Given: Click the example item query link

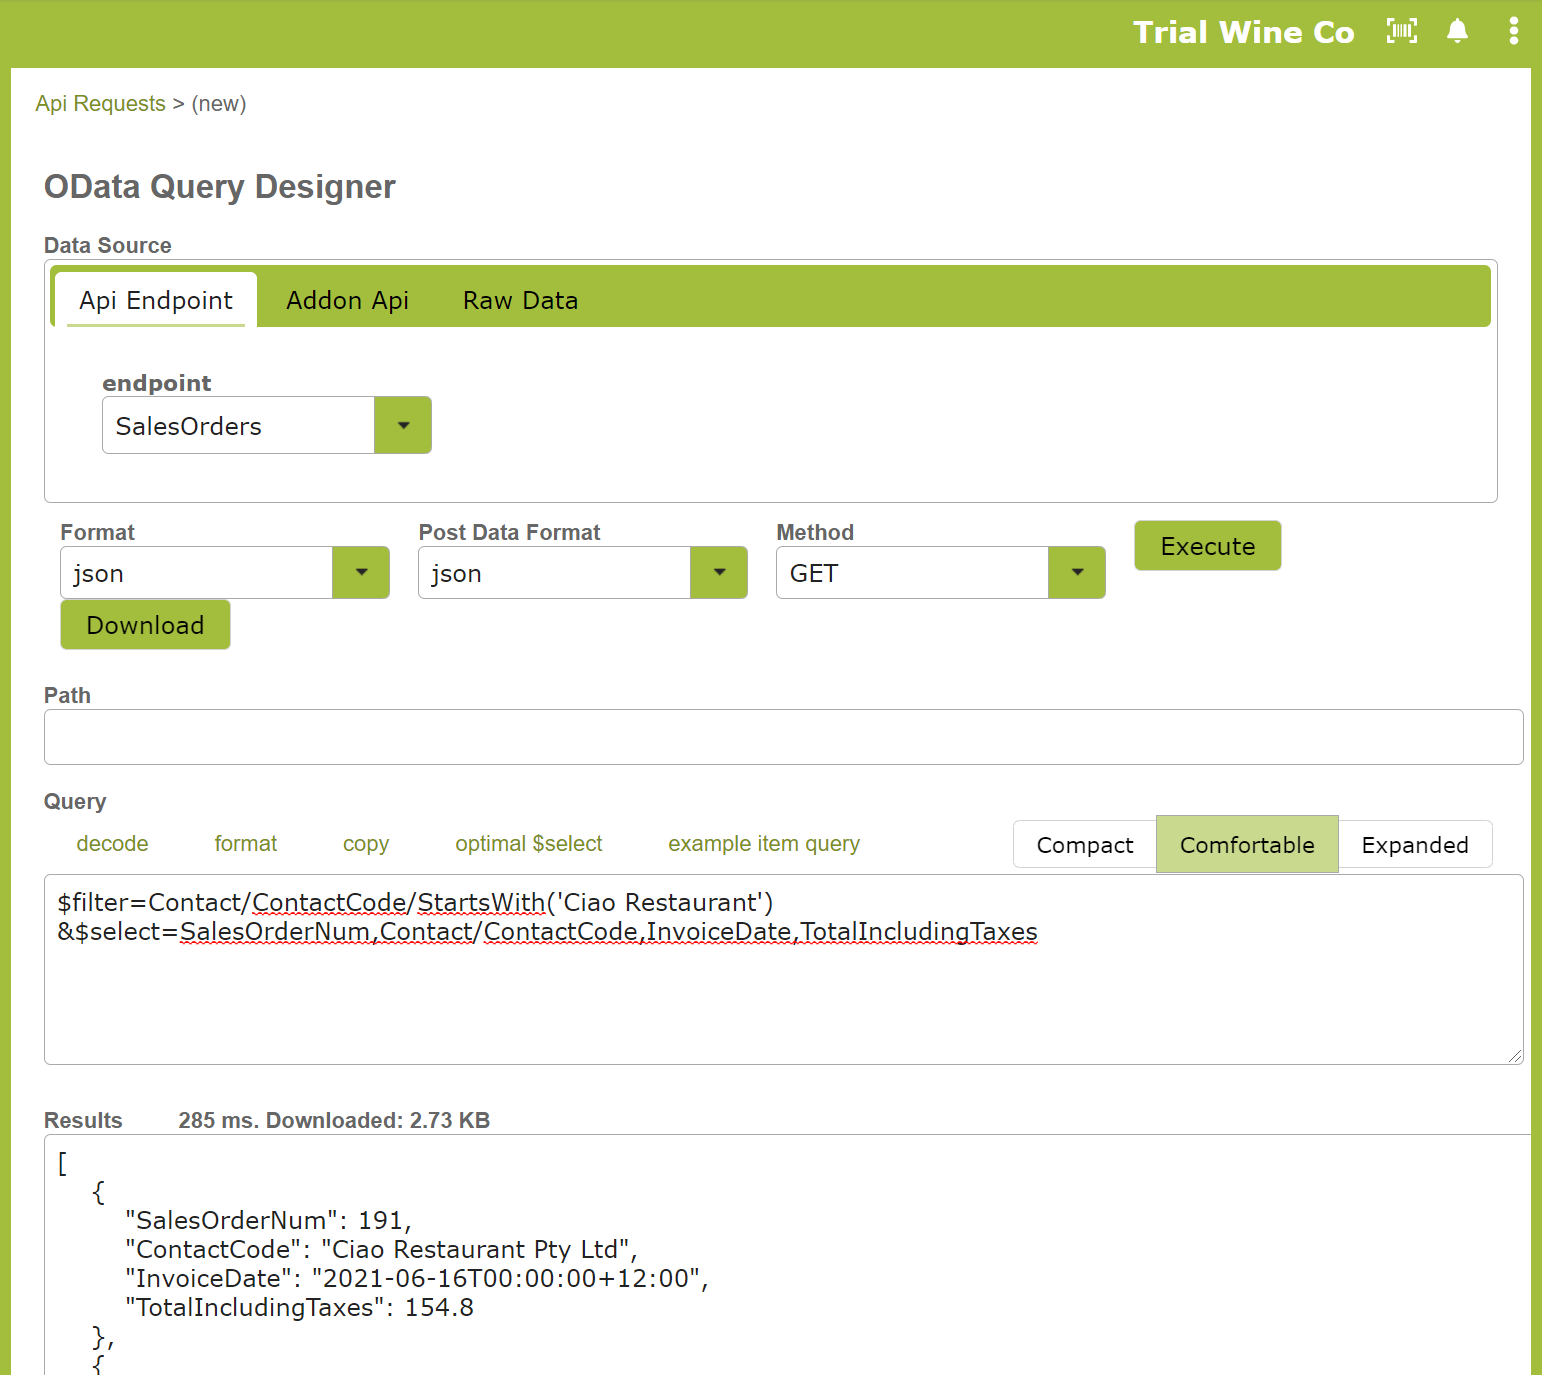Looking at the screenshot, I should click(x=764, y=844).
